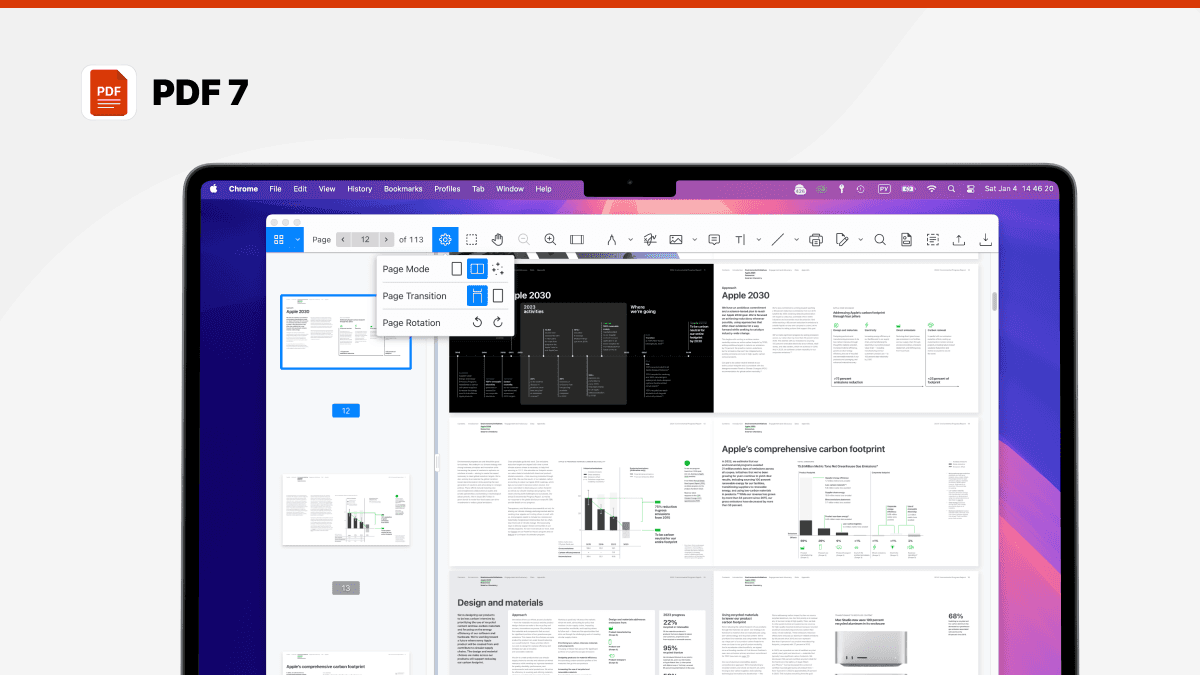
Task: Select the text insertion tool
Action: pyautogui.click(x=741, y=240)
